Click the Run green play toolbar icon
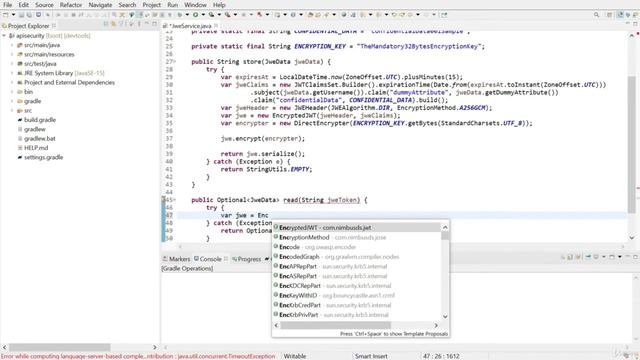Image resolution: width=640 pixels, height=360 pixels. point(196,15)
